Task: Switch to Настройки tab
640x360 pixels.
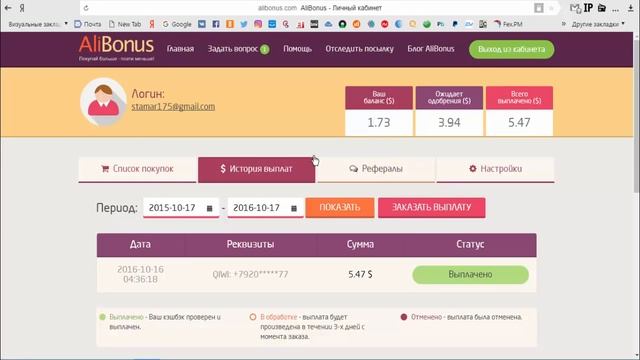Action: 496,169
